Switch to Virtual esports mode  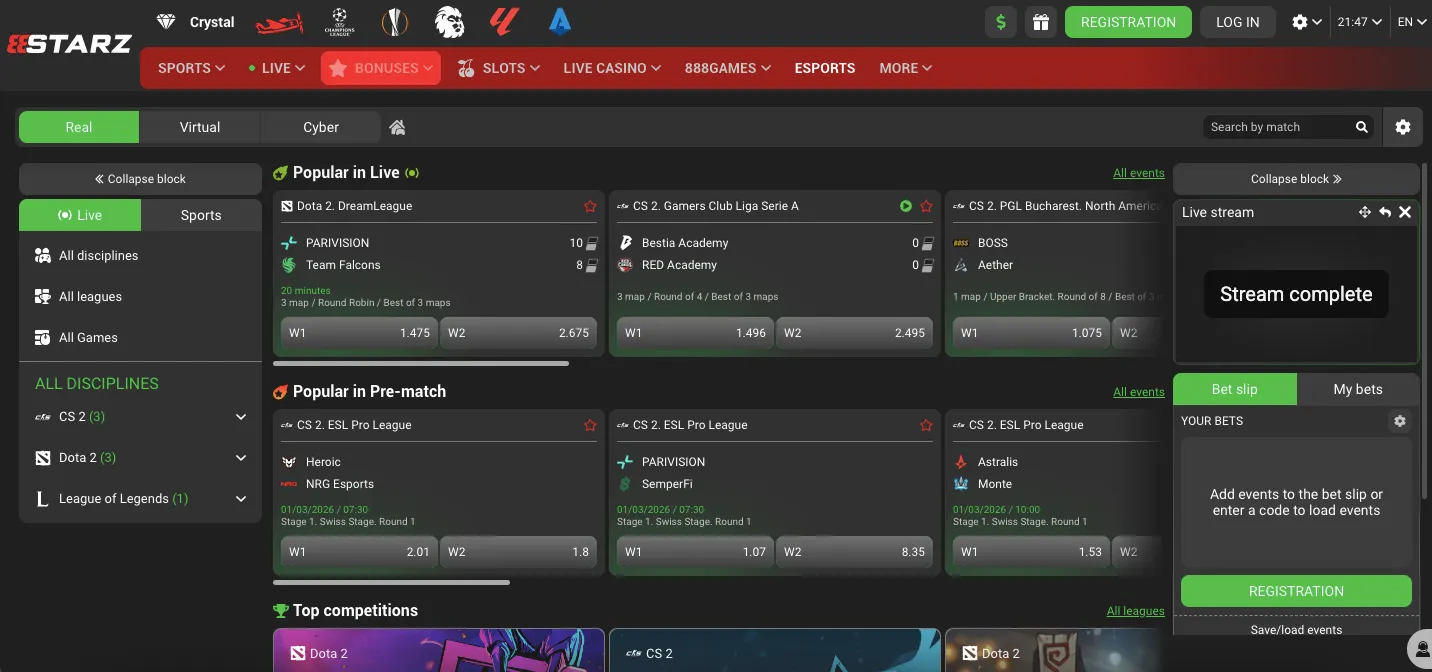pyautogui.click(x=200, y=127)
